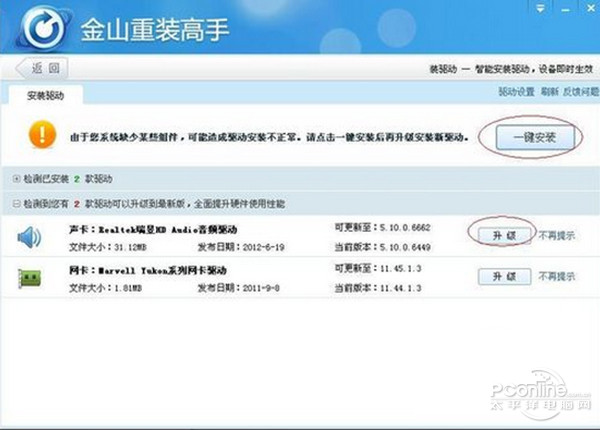Click the 发布日期：2011-9-8 text
This screenshot has height=430, width=600.
pos(238,288)
